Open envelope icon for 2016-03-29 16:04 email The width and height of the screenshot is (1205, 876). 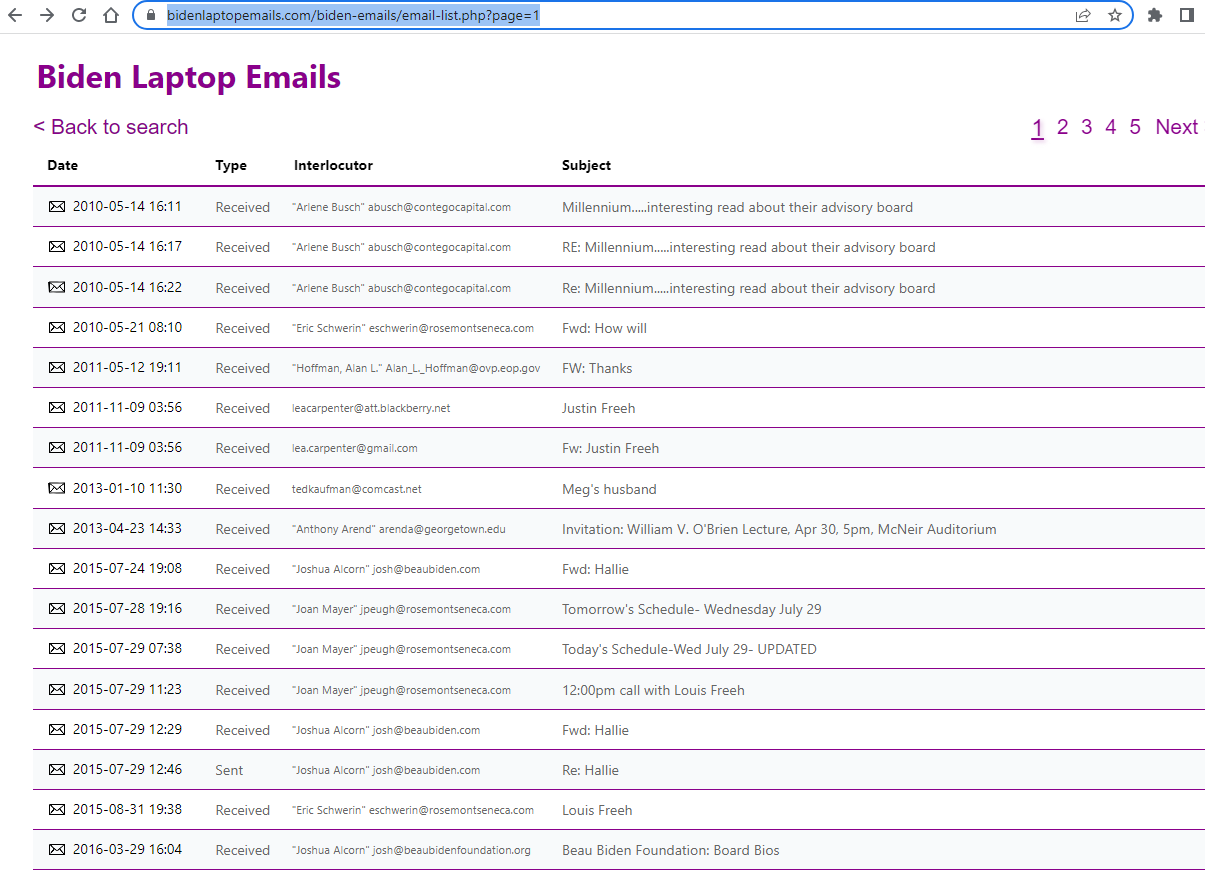point(57,849)
